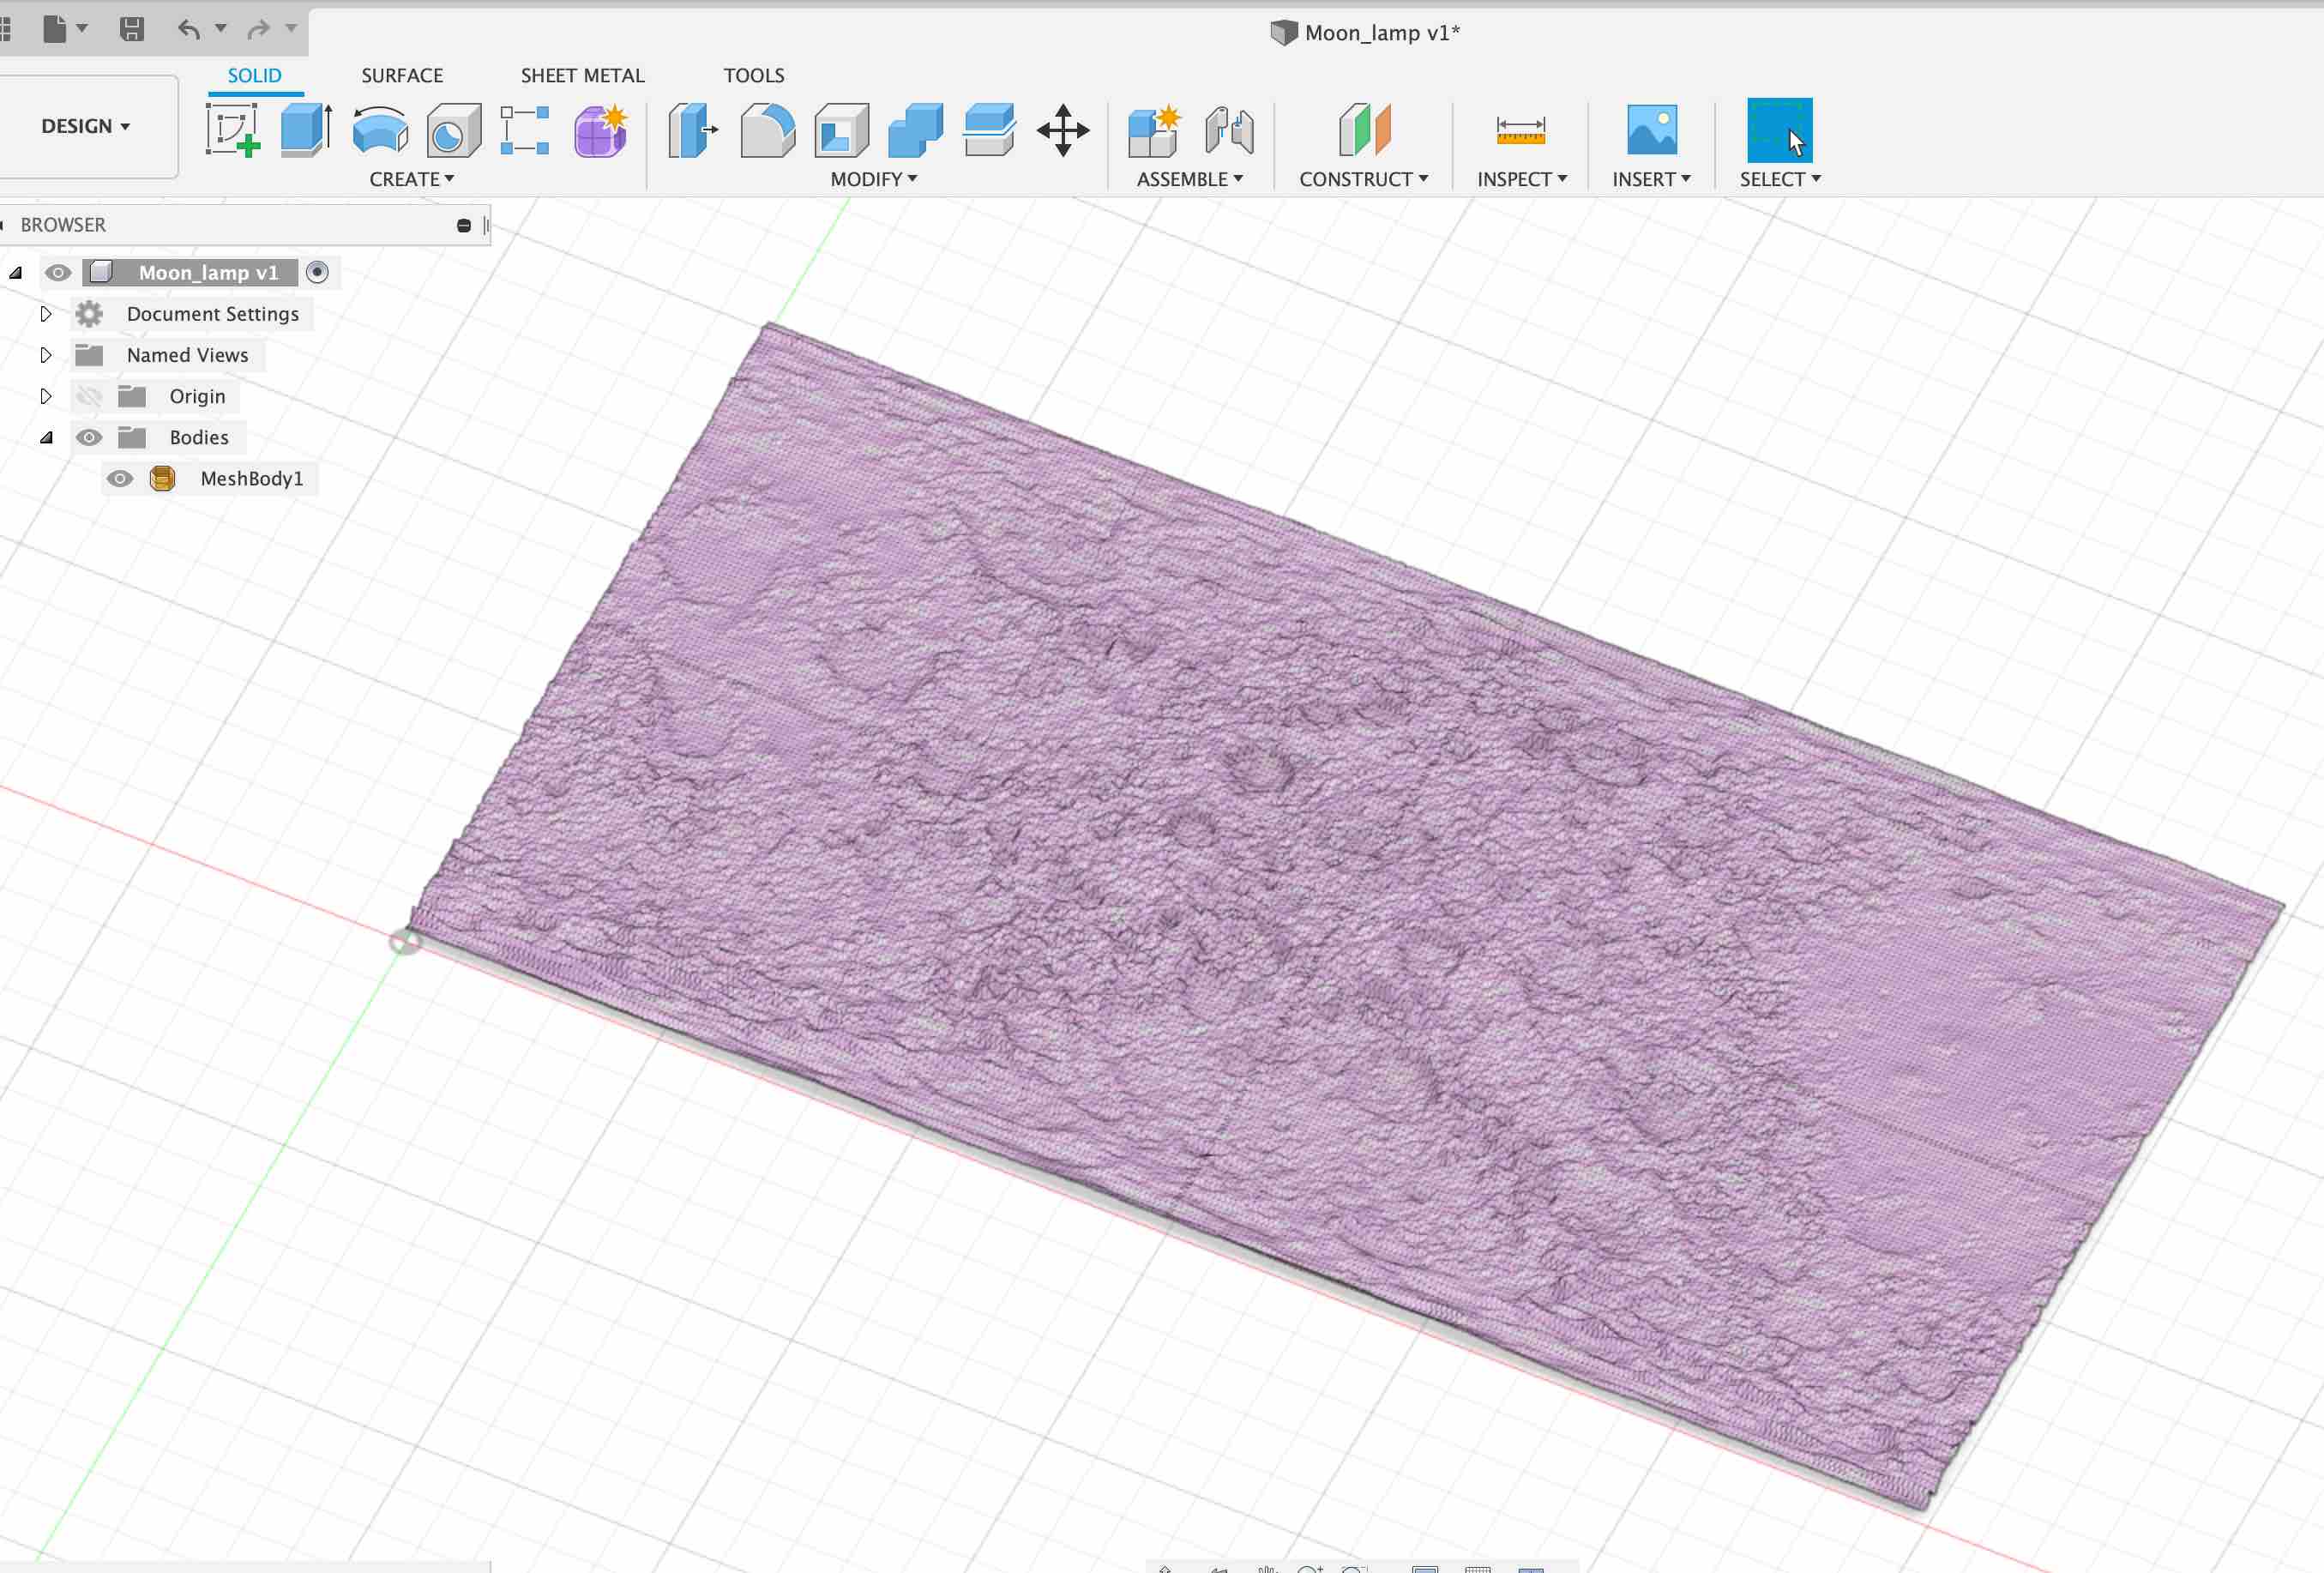Redo the last undone action

[258, 29]
